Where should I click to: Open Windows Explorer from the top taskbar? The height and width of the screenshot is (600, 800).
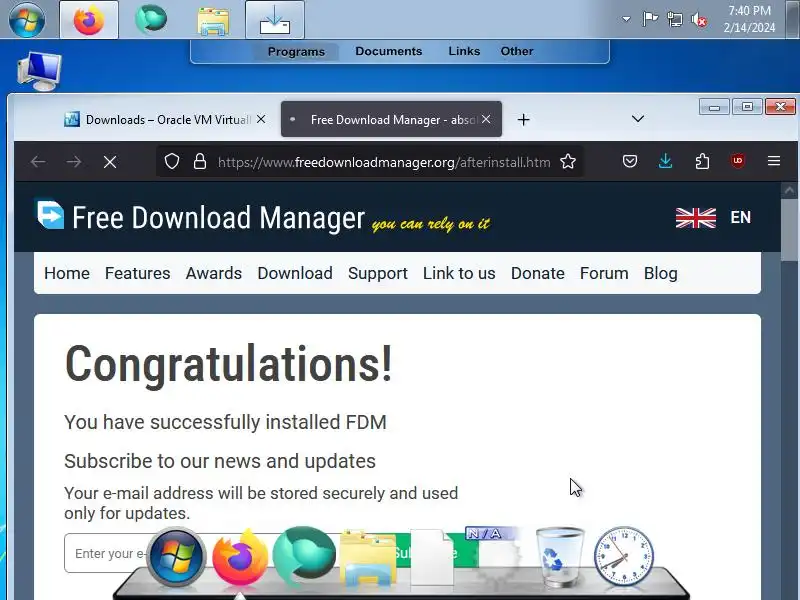213,21
